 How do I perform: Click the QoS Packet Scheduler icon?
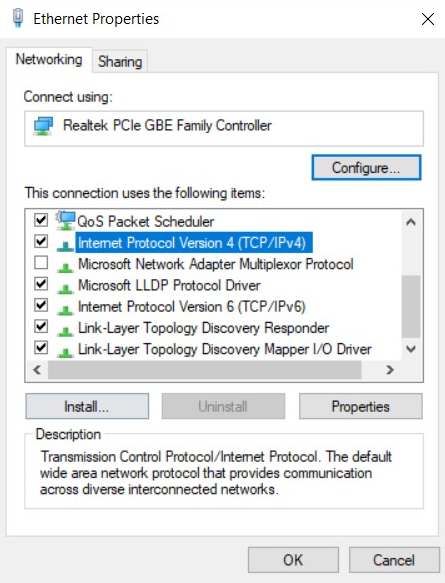point(65,221)
